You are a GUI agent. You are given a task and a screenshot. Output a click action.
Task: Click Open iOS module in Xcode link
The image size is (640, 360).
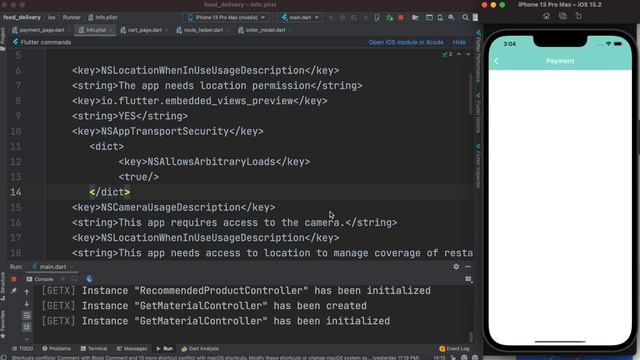tap(406, 42)
